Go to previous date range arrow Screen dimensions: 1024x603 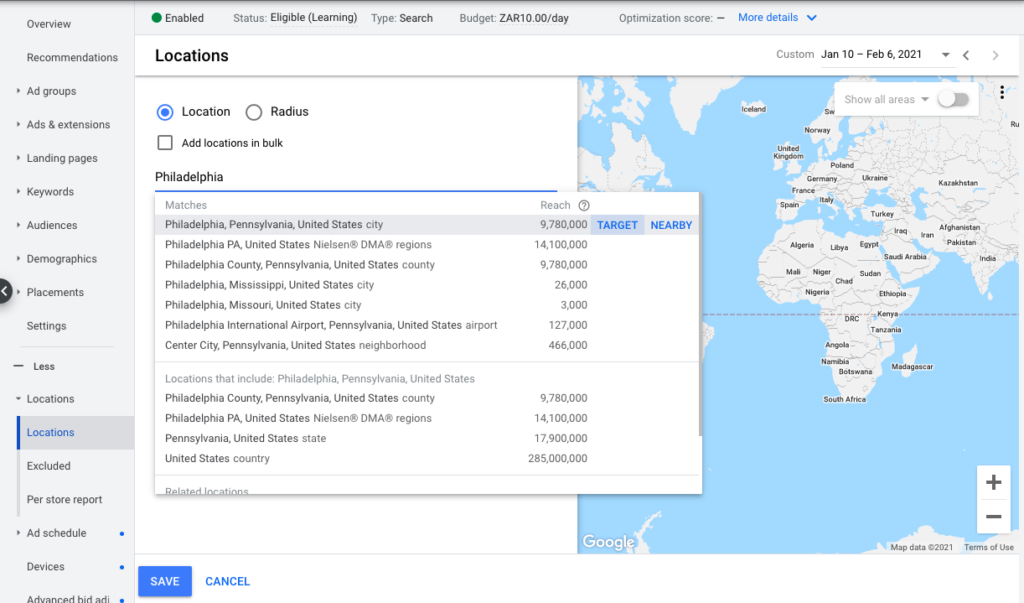coord(966,56)
